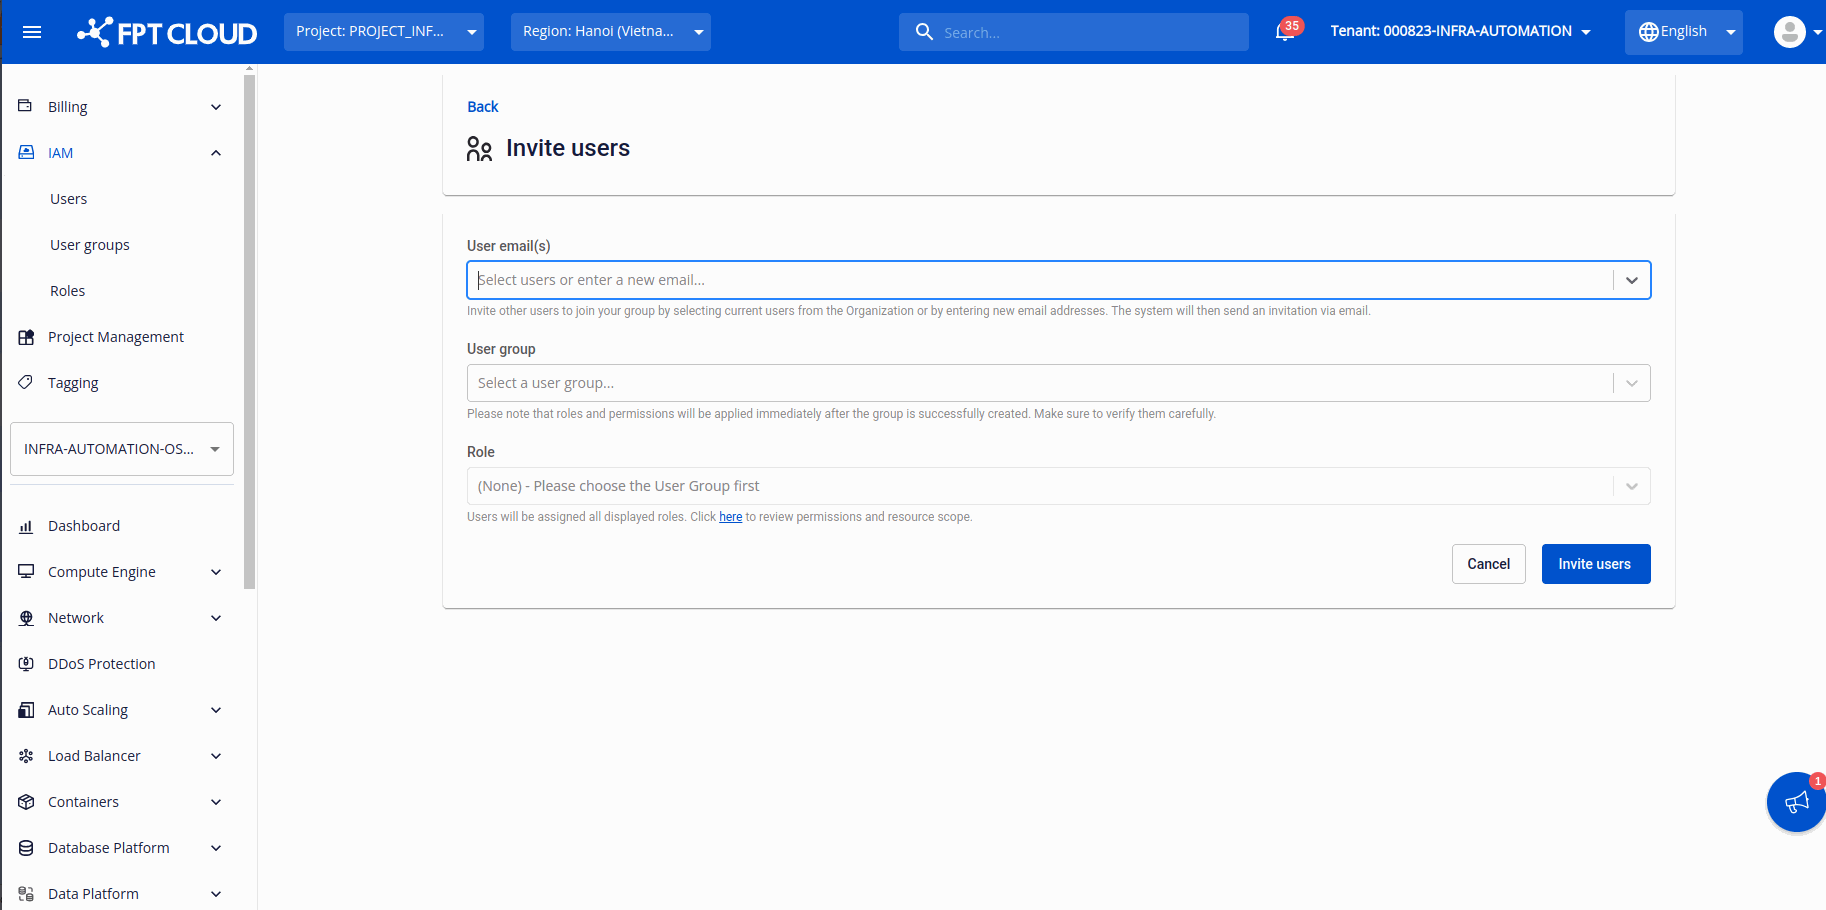Click the Database Platform icon
This screenshot has width=1826, height=910.
click(26, 848)
